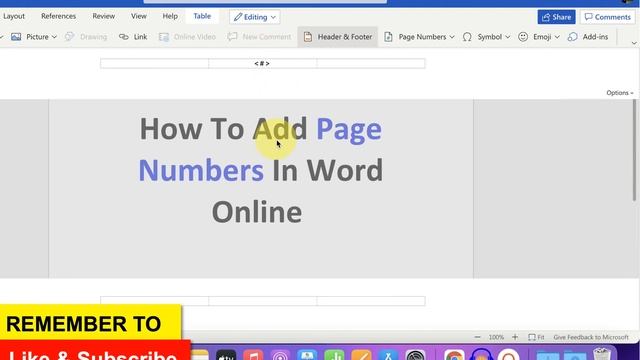Open the Music app in the Dock
The image size is (640, 360).
(253, 356)
